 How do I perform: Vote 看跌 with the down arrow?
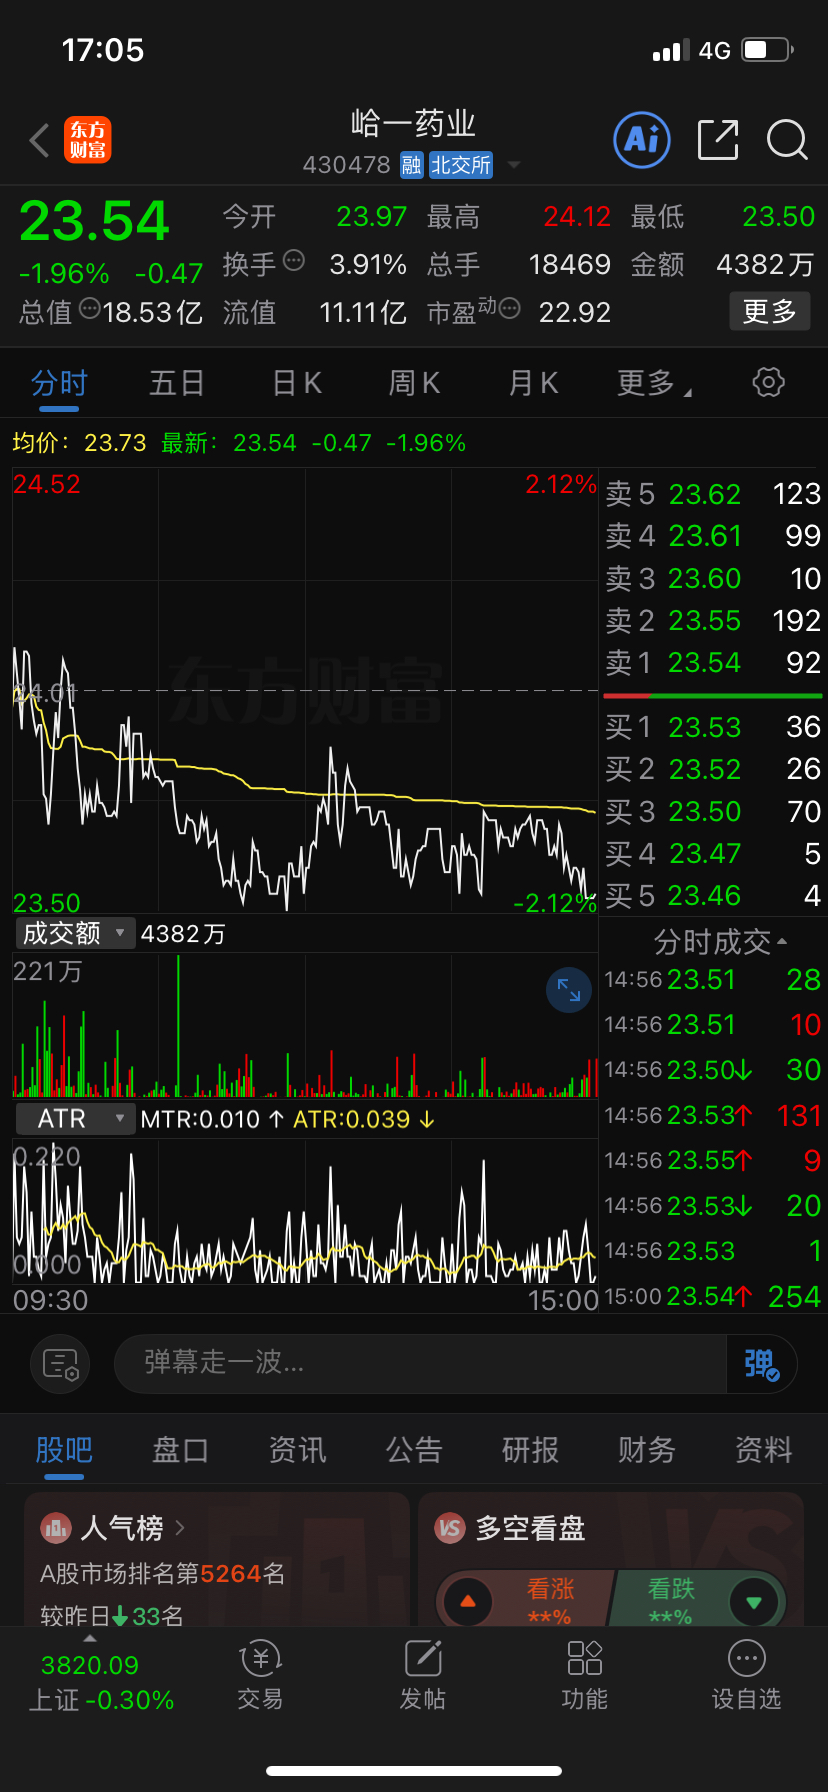pos(755,1602)
